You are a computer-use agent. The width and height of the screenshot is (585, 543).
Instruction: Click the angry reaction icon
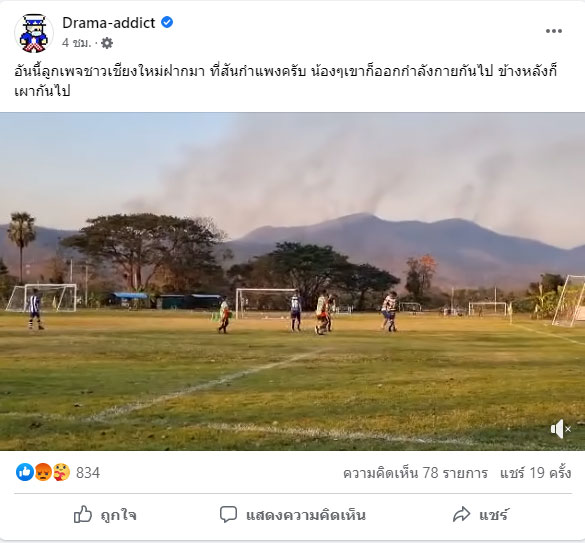43,472
